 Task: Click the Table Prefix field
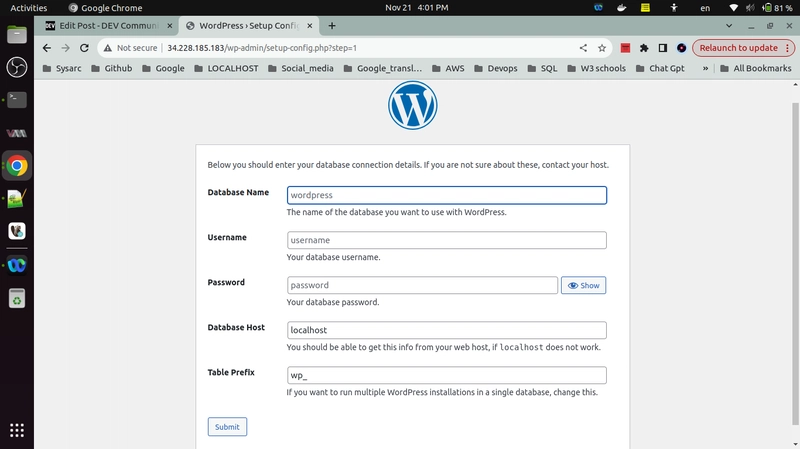(x=446, y=375)
